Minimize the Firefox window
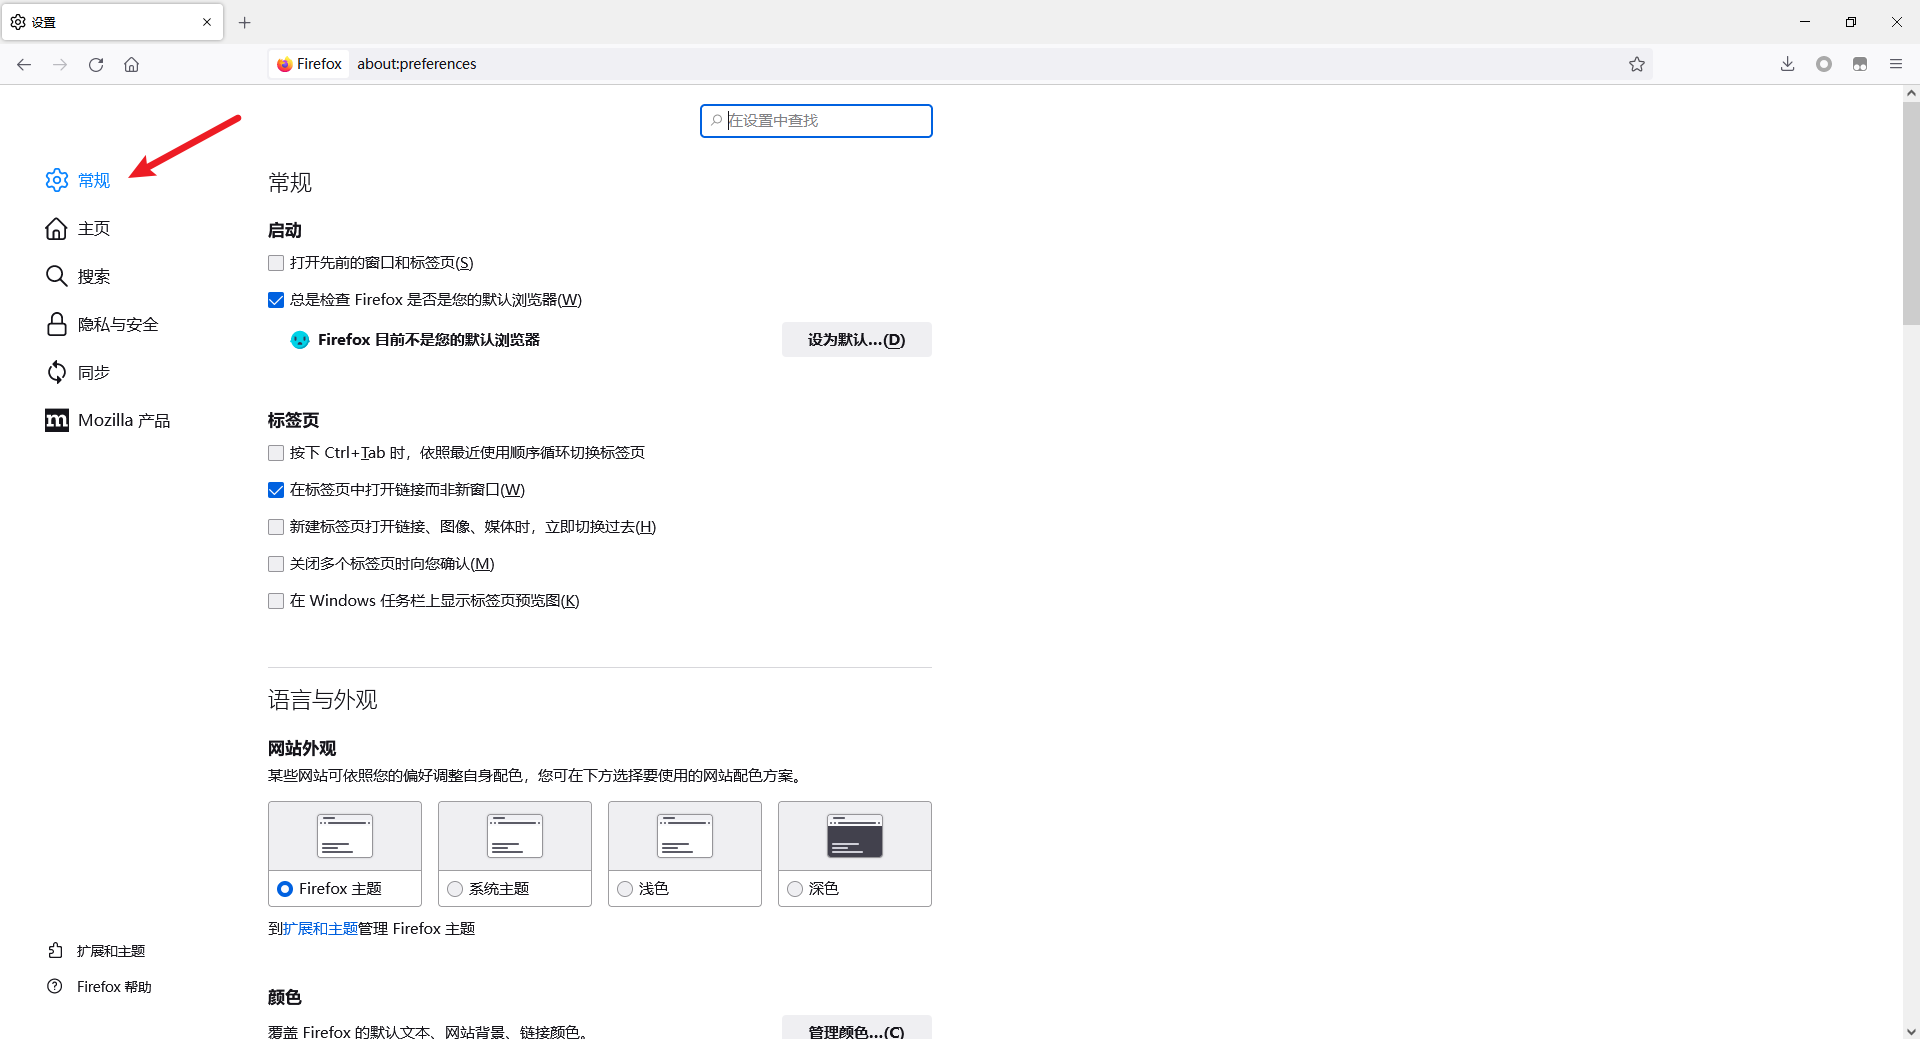 1805,22
